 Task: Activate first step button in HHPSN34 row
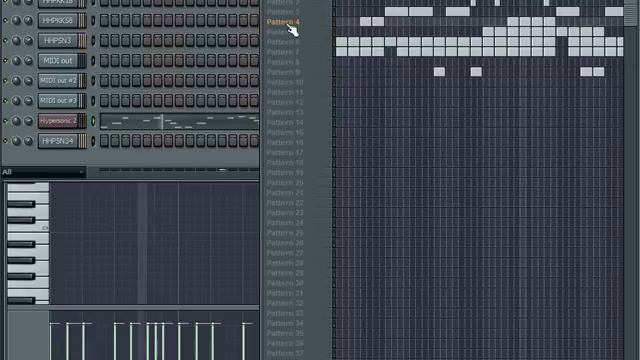(104, 141)
